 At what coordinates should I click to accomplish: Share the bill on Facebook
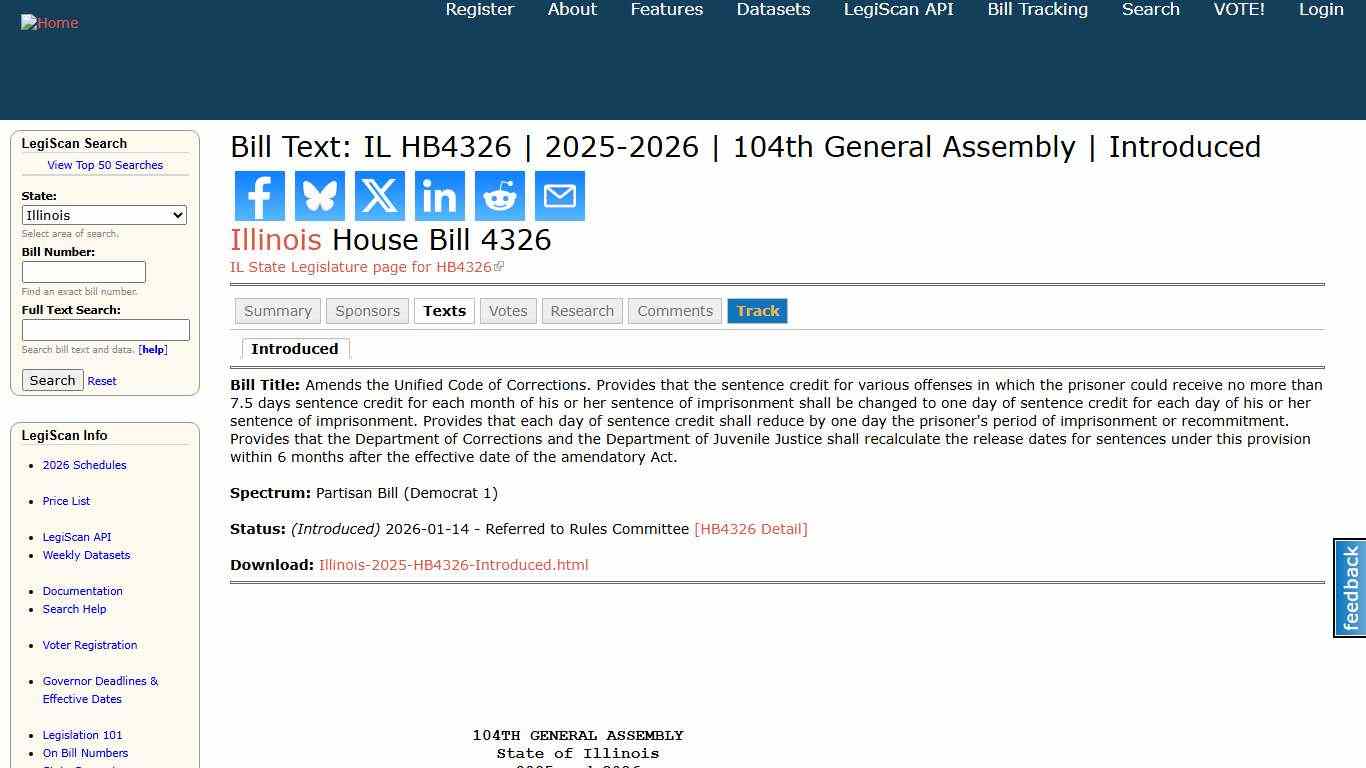(x=259, y=196)
